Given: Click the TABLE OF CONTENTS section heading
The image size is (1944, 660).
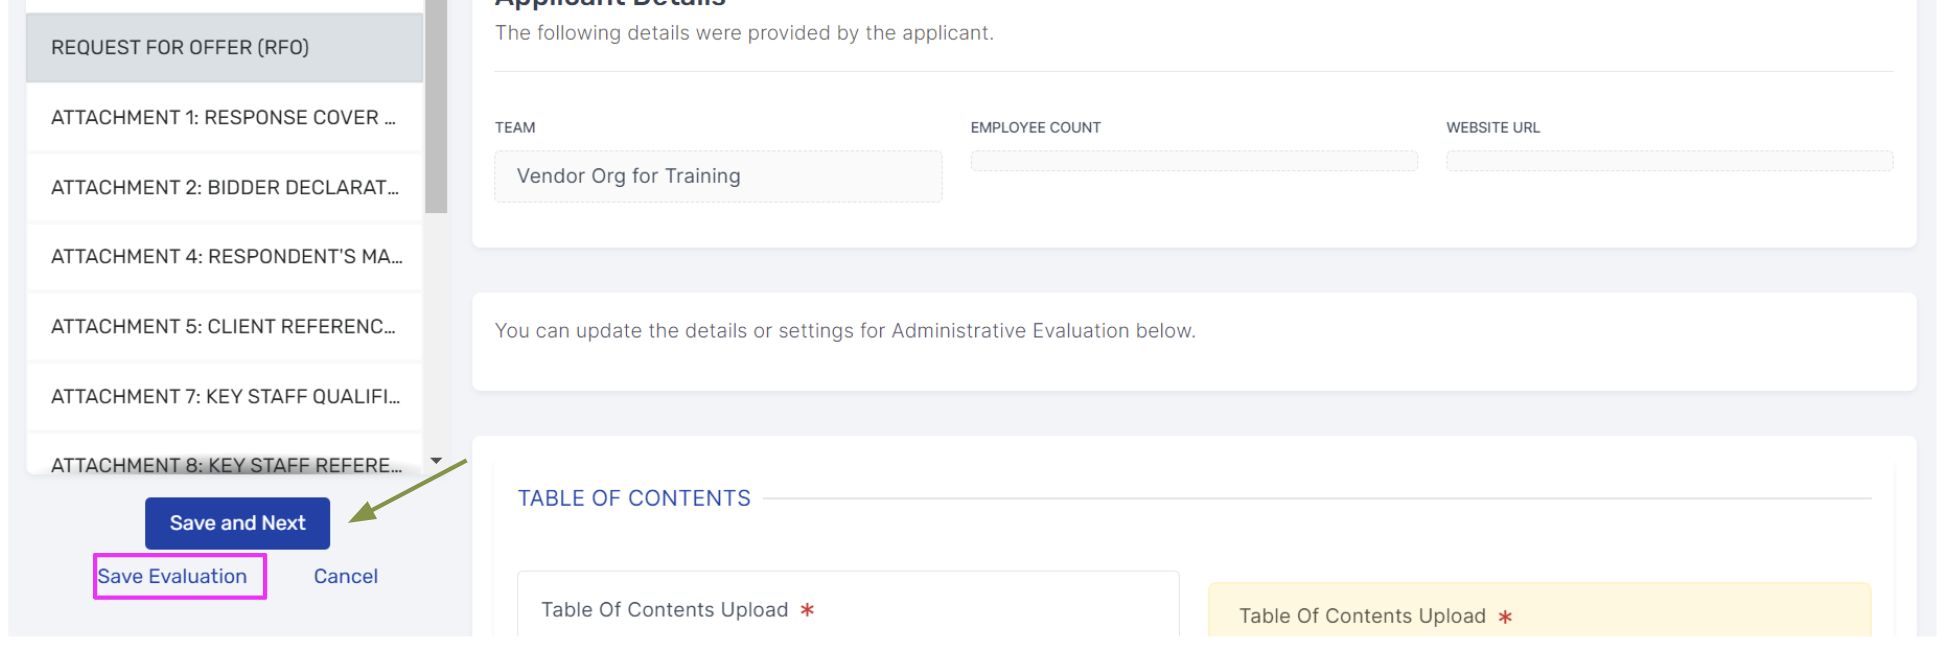Looking at the screenshot, I should [x=634, y=498].
